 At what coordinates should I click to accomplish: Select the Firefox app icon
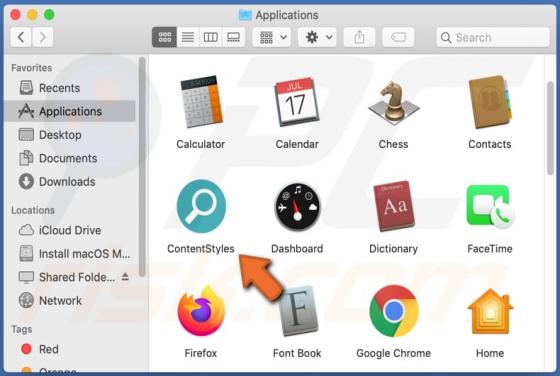click(x=201, y=311)
